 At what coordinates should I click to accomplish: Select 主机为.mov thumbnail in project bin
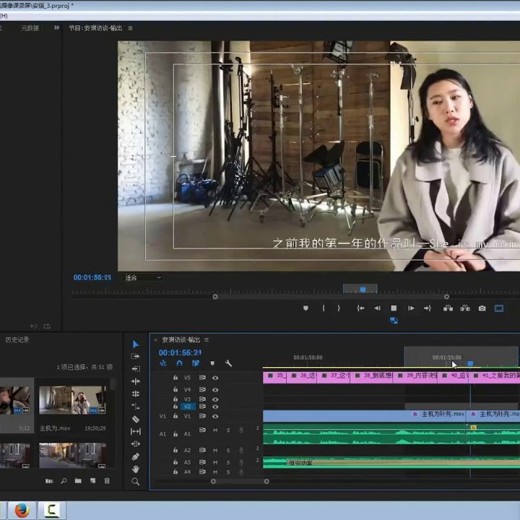click(x=73, y=400)
